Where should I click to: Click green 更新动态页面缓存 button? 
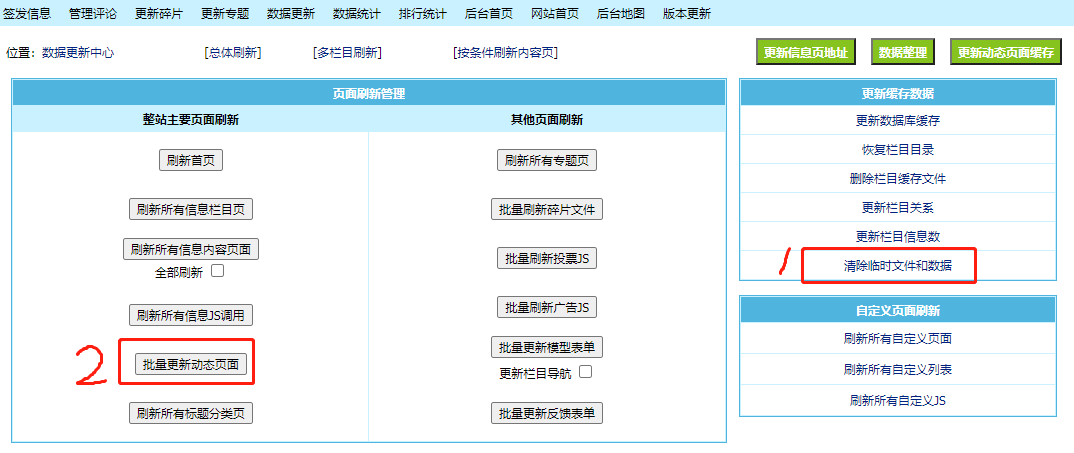coord(1005,53)
